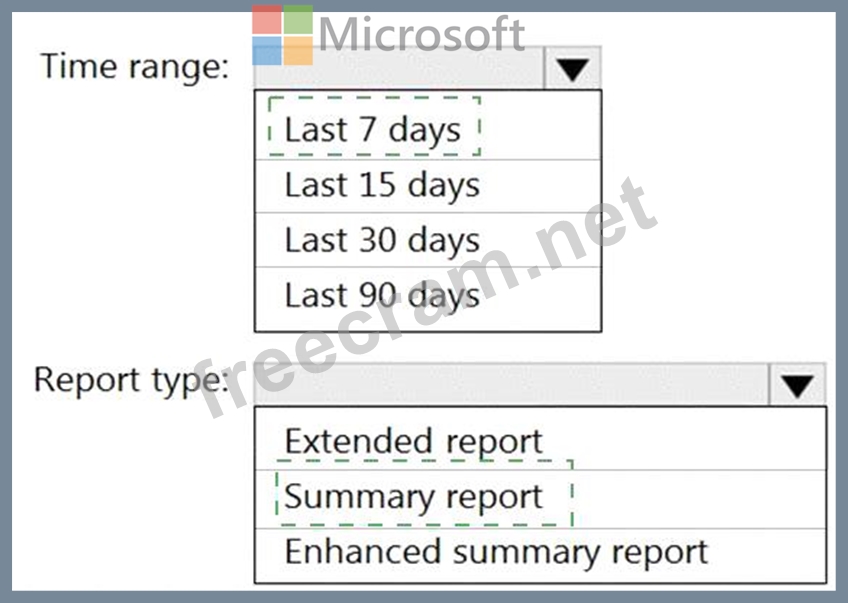This screenshot has width=848, height=603.
Task: Select the Summary report option
Action: point(413,497)
